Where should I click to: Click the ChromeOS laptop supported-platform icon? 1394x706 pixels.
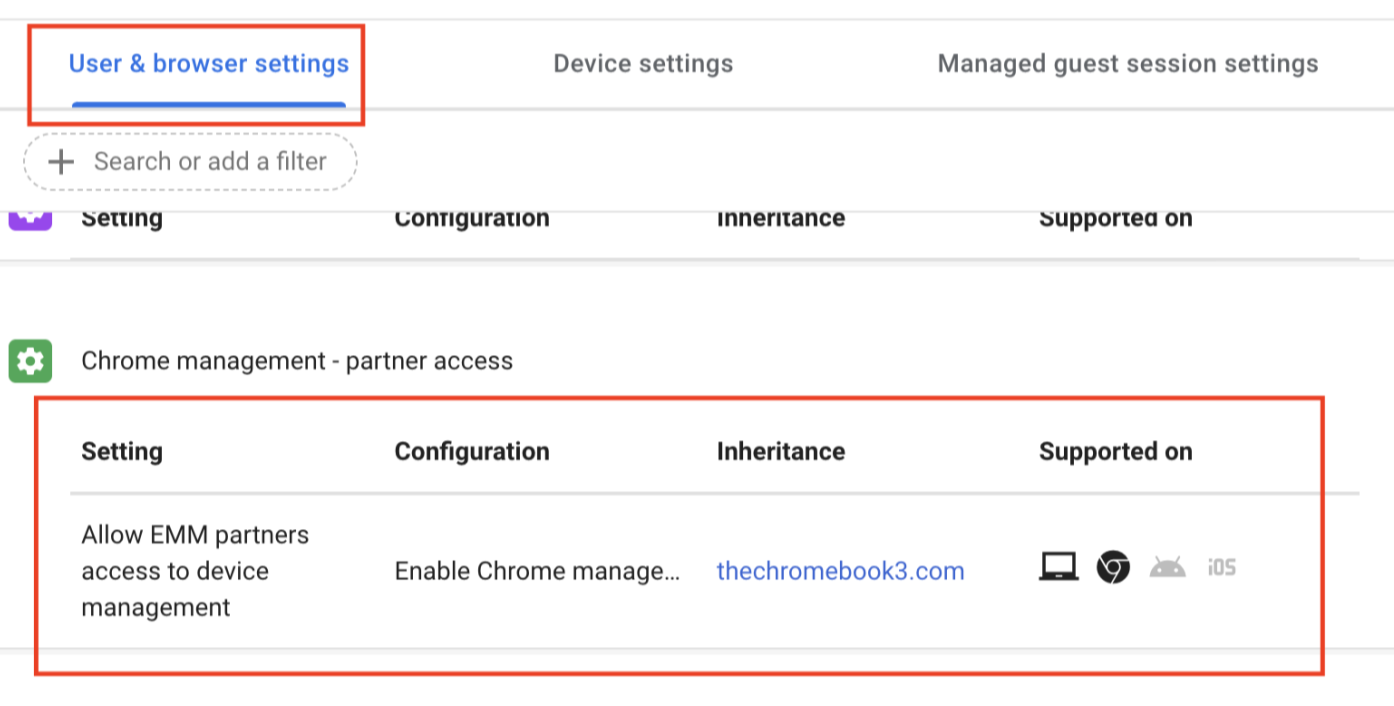click(x=1058, y=568)
